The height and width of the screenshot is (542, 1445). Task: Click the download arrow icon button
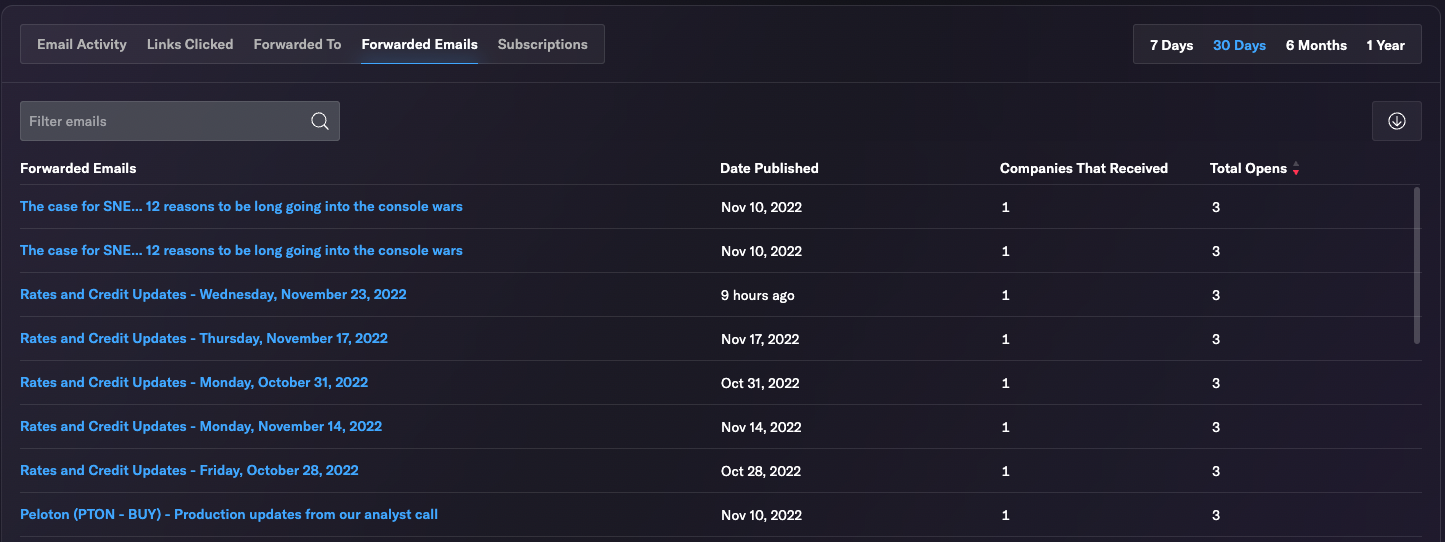1397,121
